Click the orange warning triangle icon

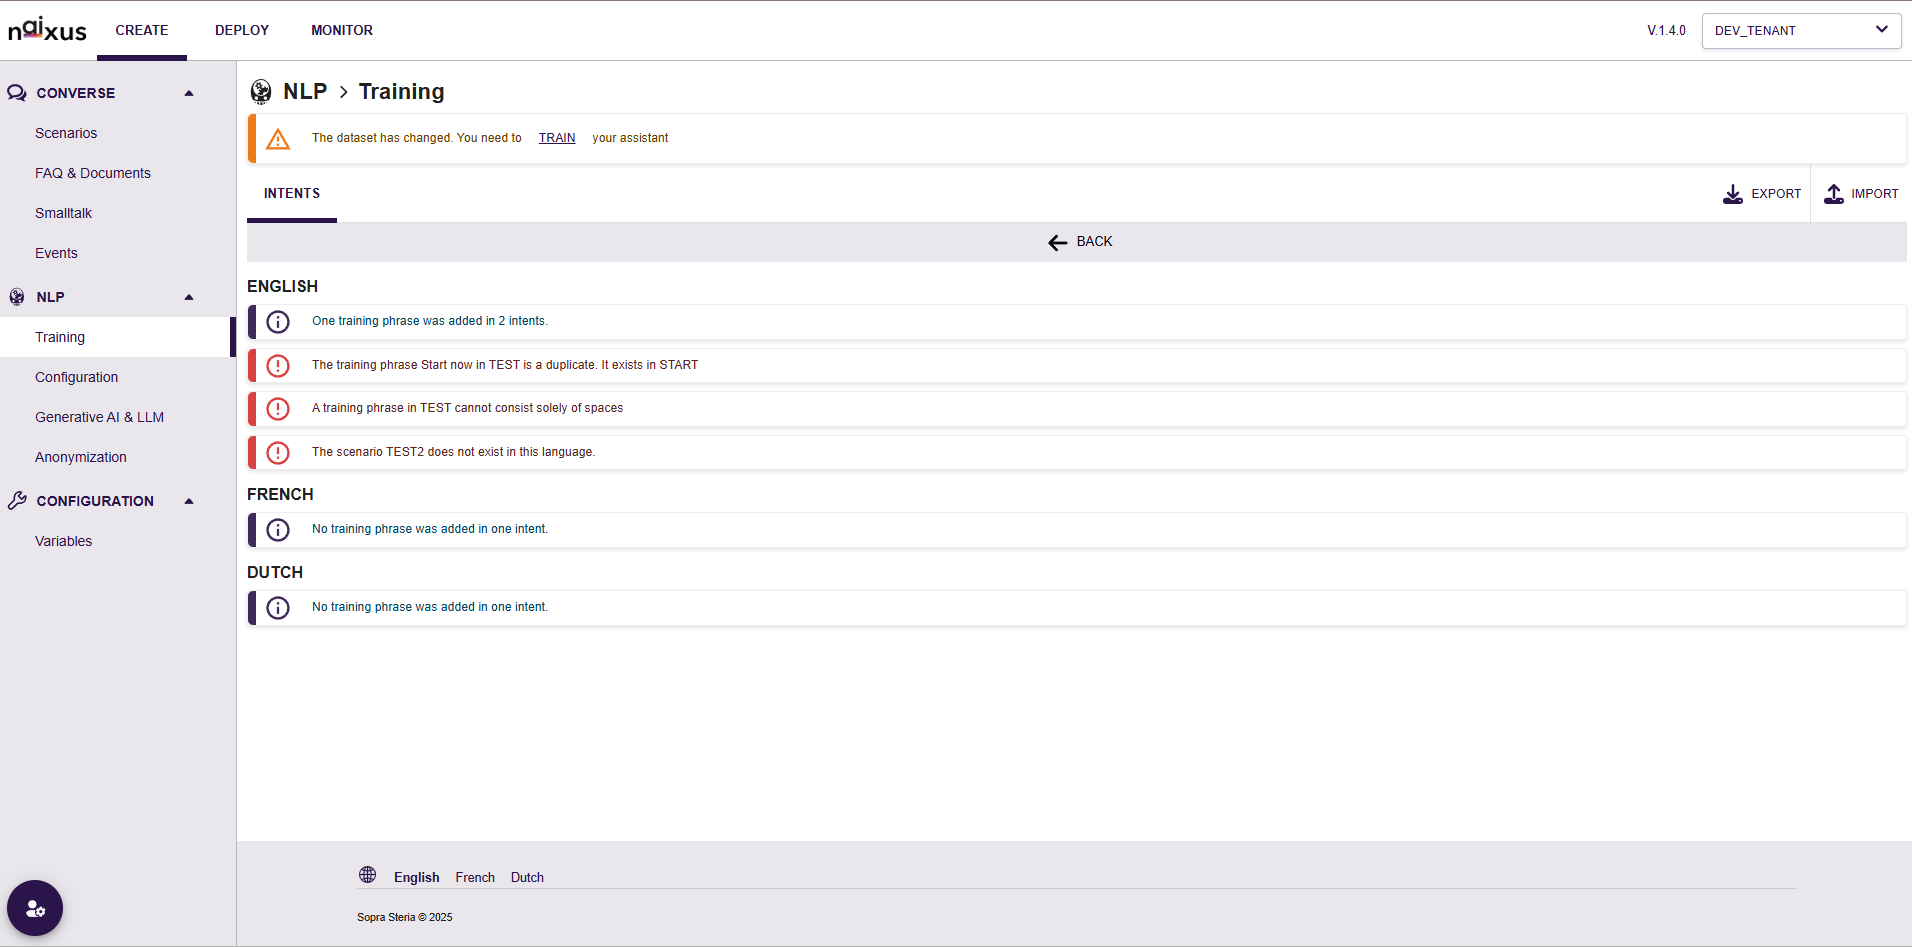pos(278,139)
